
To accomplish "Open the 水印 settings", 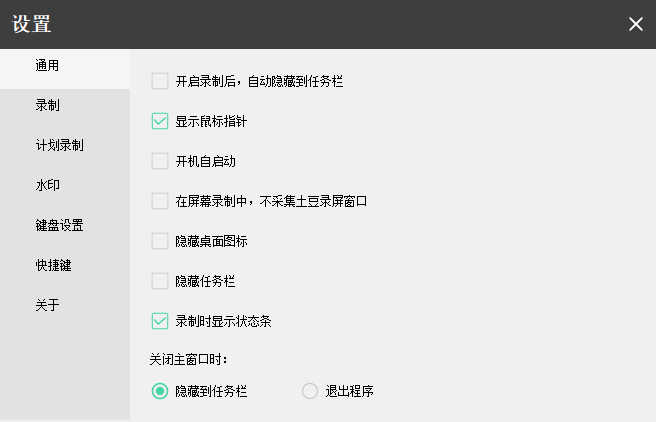I will click(x=48, y=185).
